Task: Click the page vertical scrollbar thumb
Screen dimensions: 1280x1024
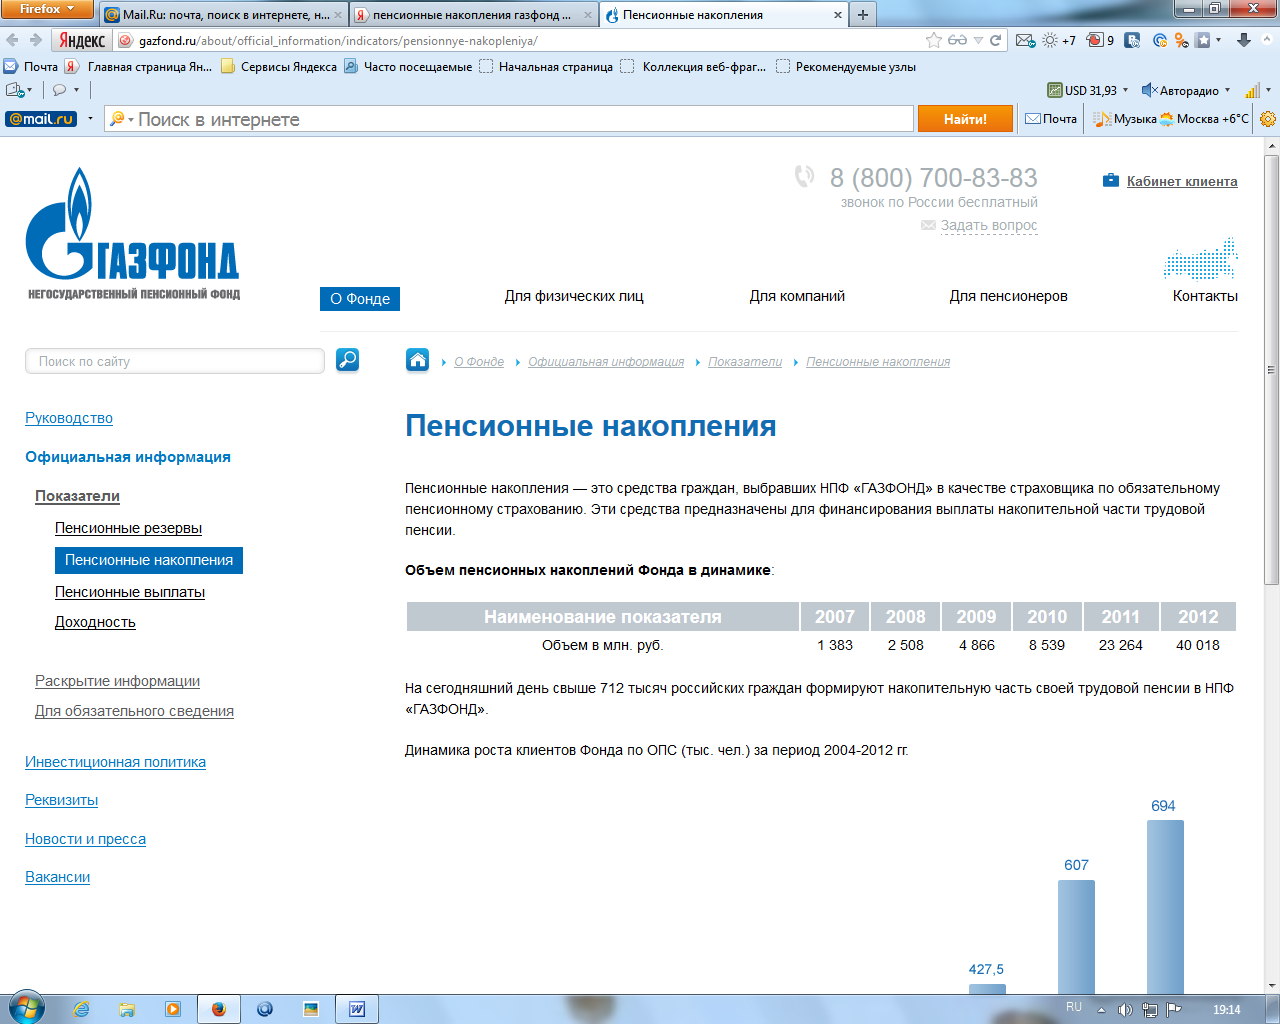Action: pyautogui.click(x=1271, y=370)
